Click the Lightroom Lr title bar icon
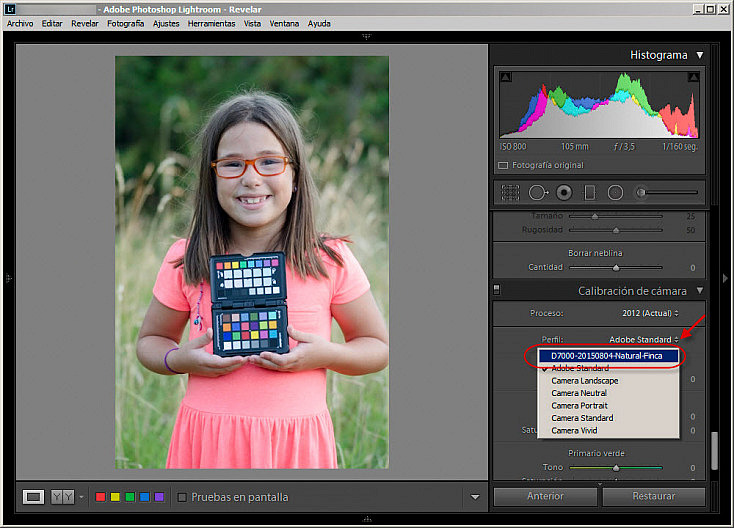The image size is (734, 528). tap(10, 9)
